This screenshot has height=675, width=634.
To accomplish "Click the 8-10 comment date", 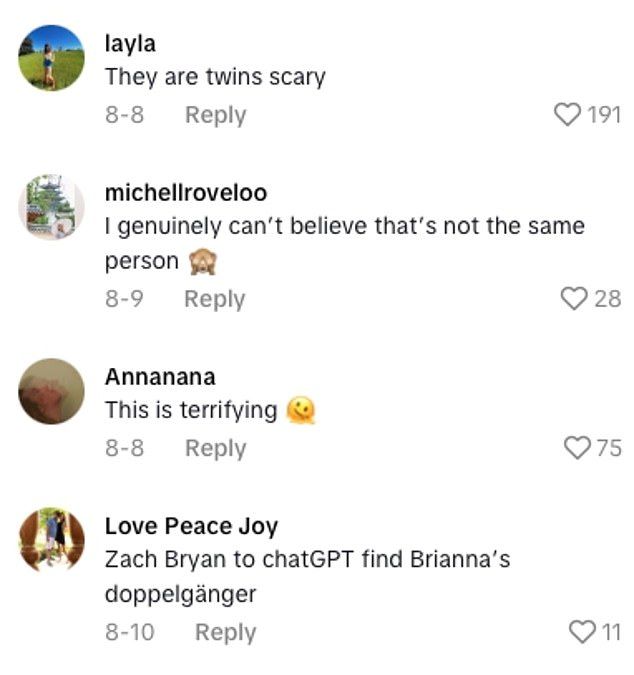I will (x=129, y=632).
